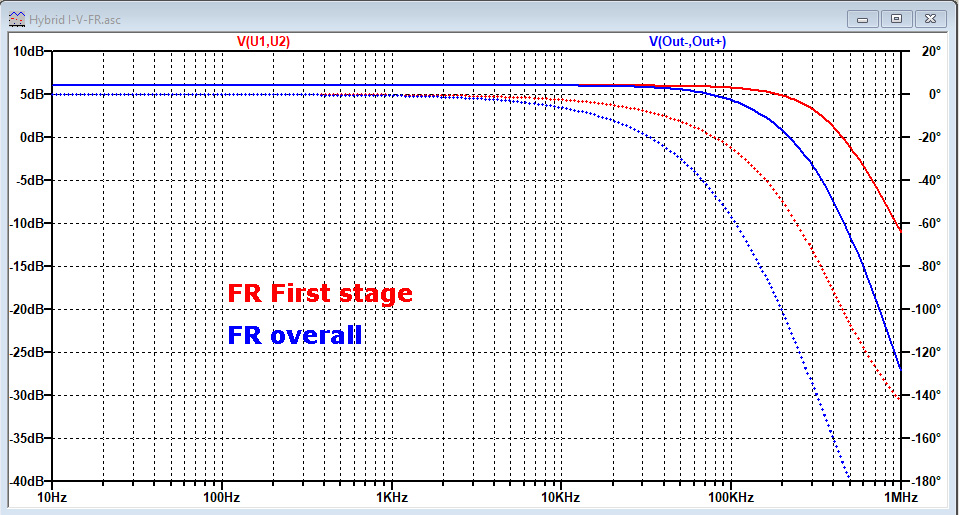Click the -180° phase axis label
The height and width of the screenshot is (515, 960).
pyautogui.click(x=927, y=481)
